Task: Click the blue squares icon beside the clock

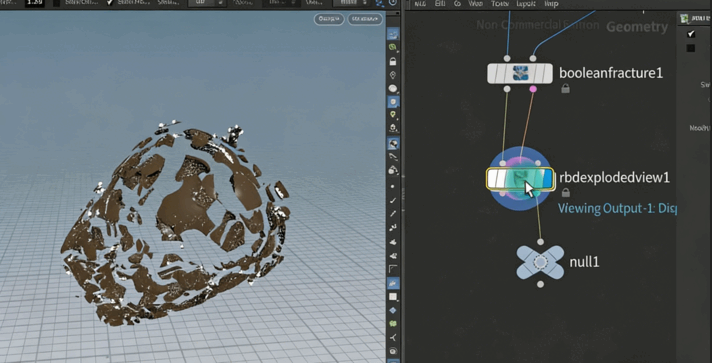Action: (380, 3)
